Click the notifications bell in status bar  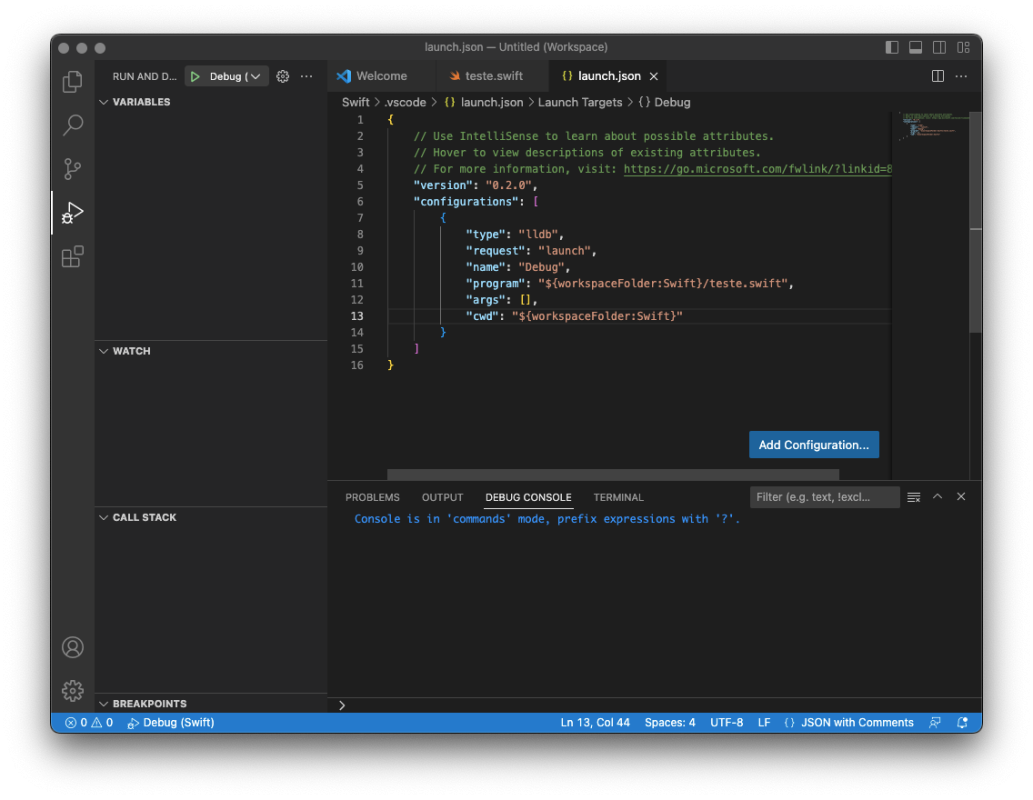click(x=961, y=722)
